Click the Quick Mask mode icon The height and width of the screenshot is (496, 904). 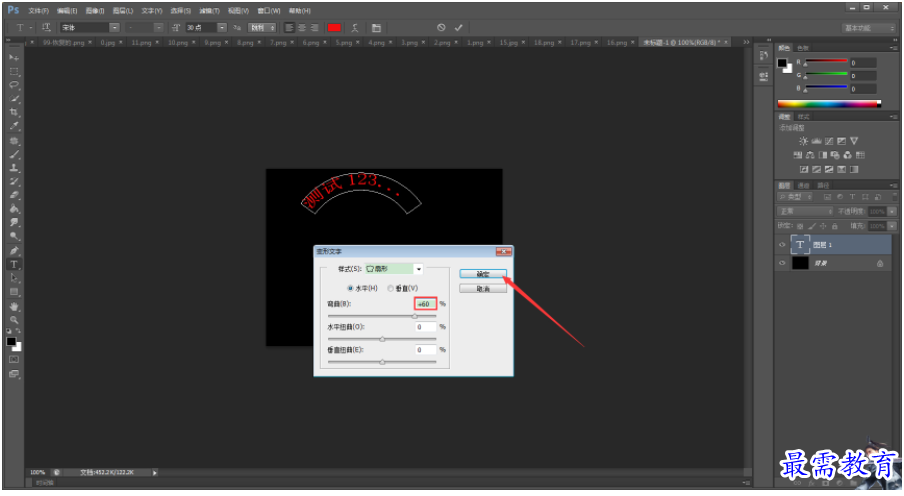[x=14, y=359]
